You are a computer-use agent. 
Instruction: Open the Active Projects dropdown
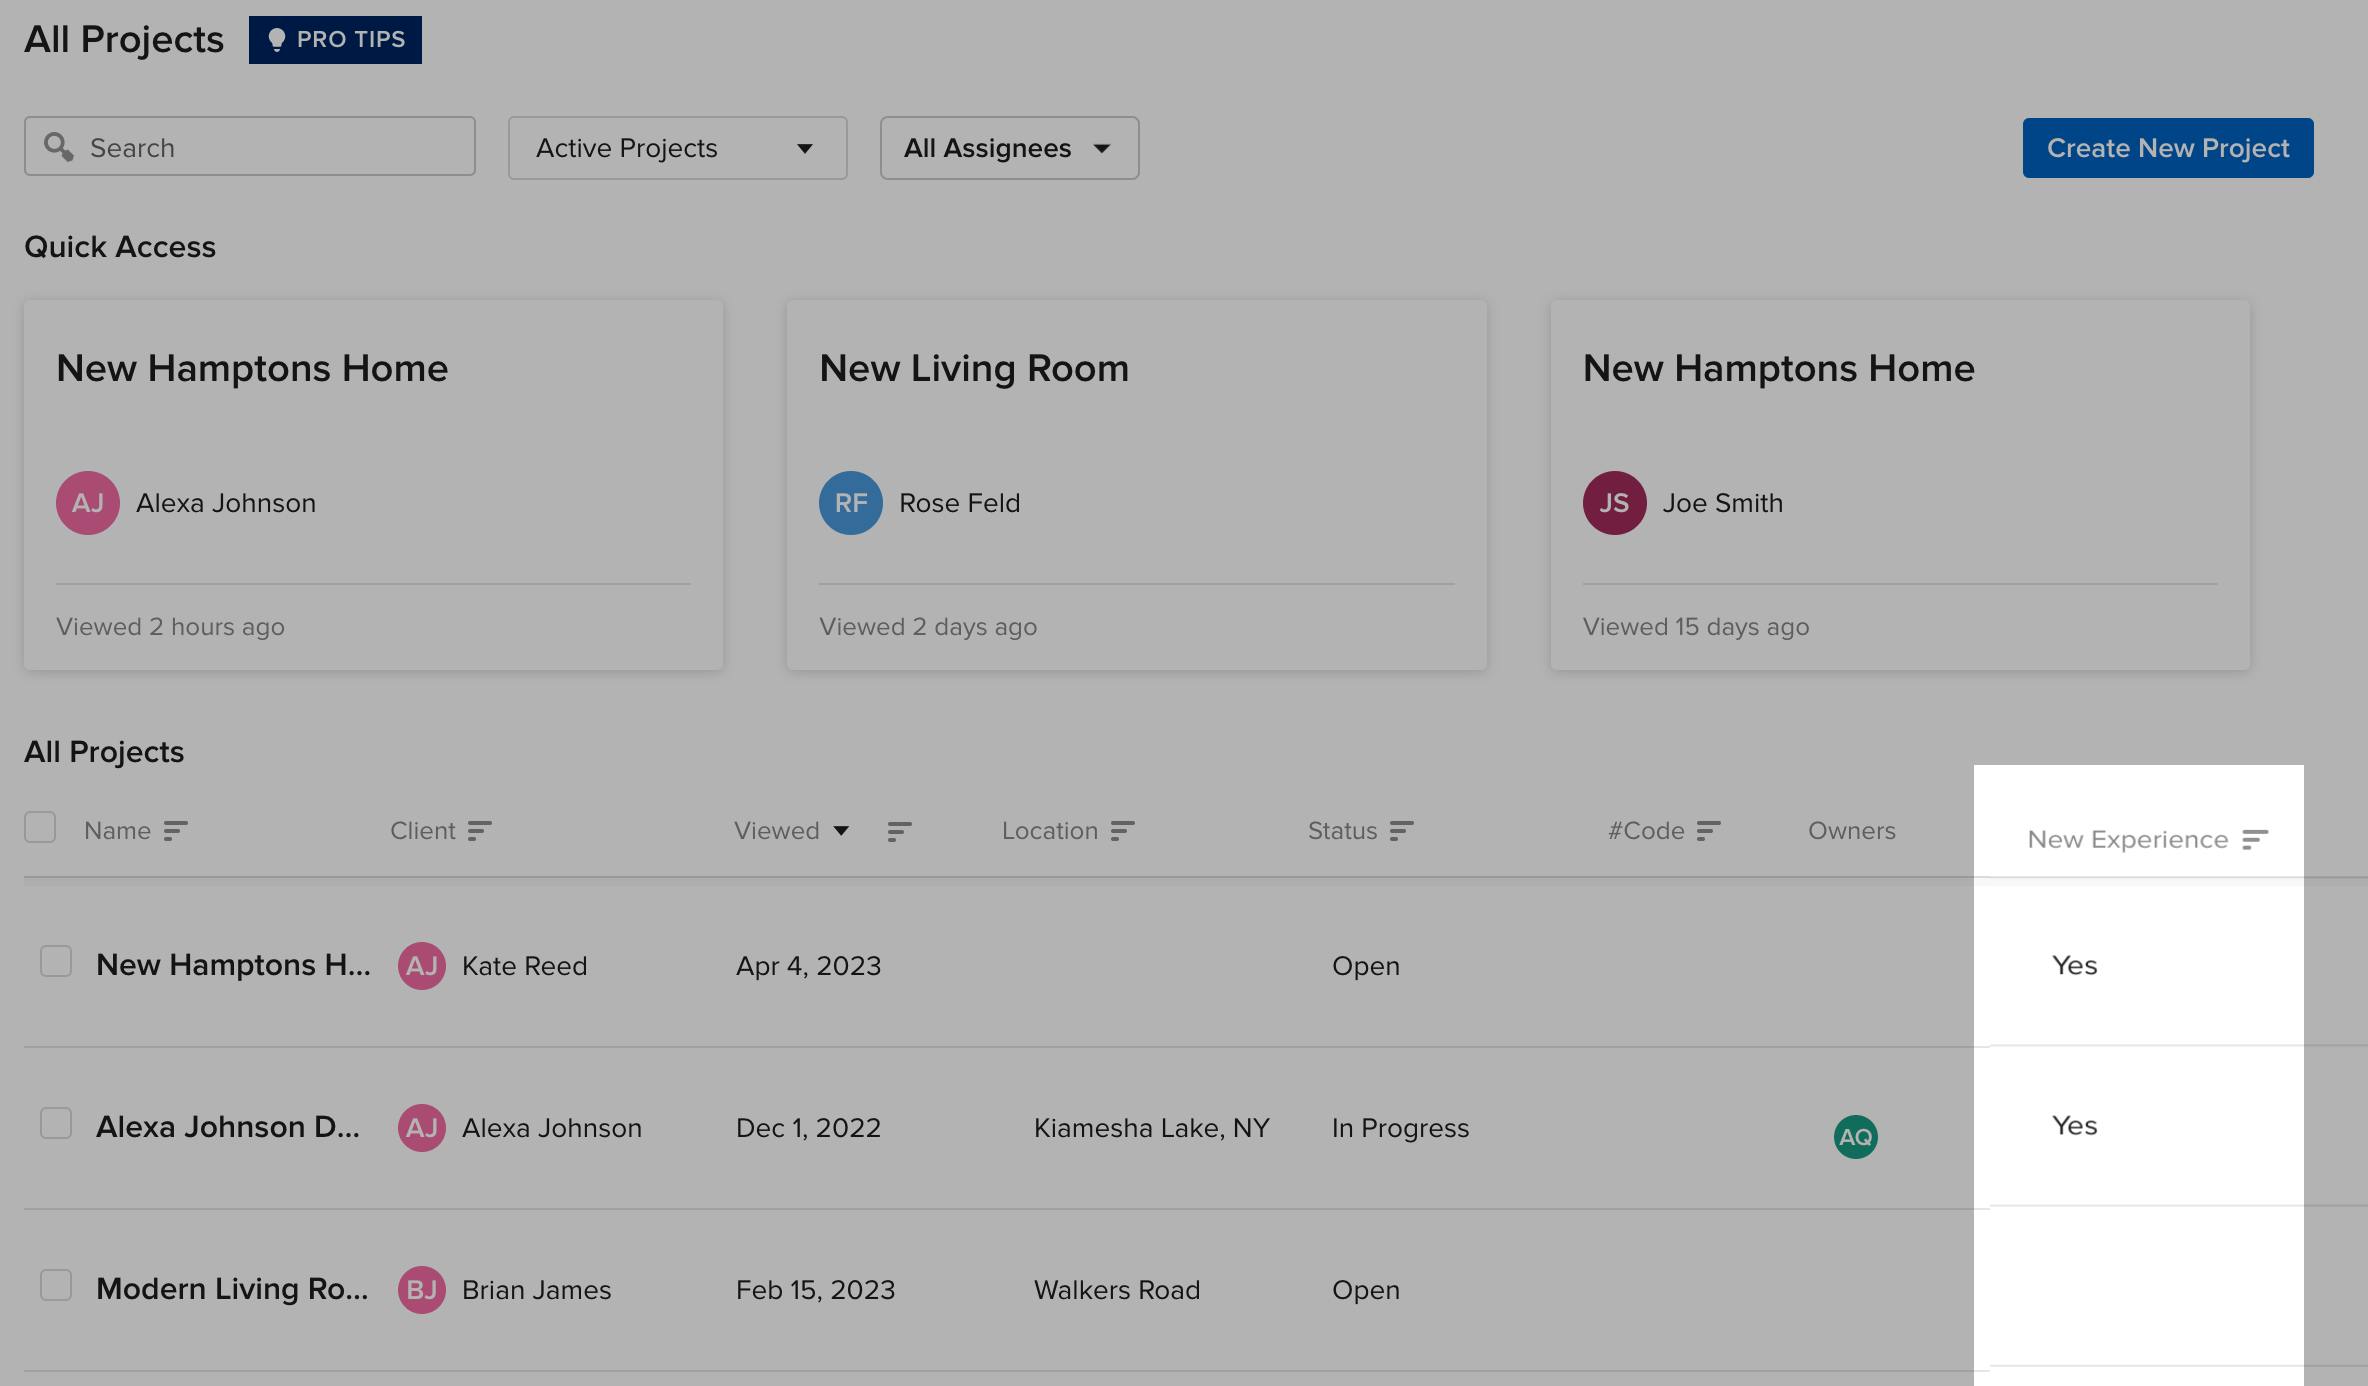pyautogui.click(x=677, y=148)
